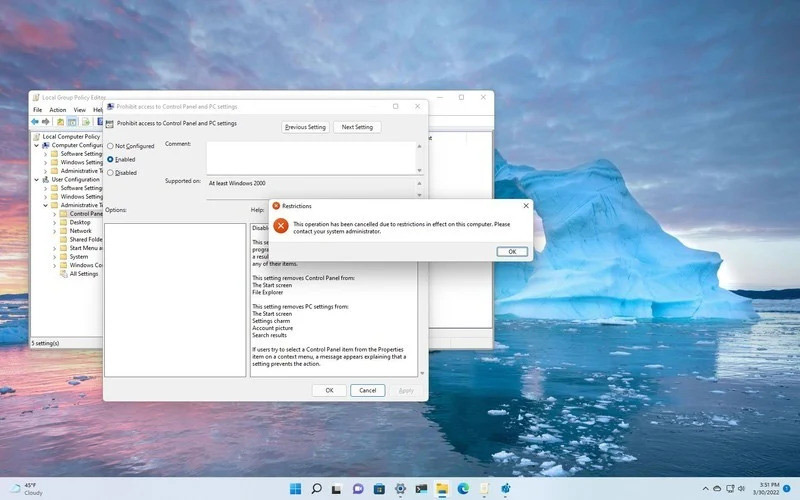Viewport: 800px width, 500px height.
Task: Click the All Settings node icon
Action: point(64,274)
